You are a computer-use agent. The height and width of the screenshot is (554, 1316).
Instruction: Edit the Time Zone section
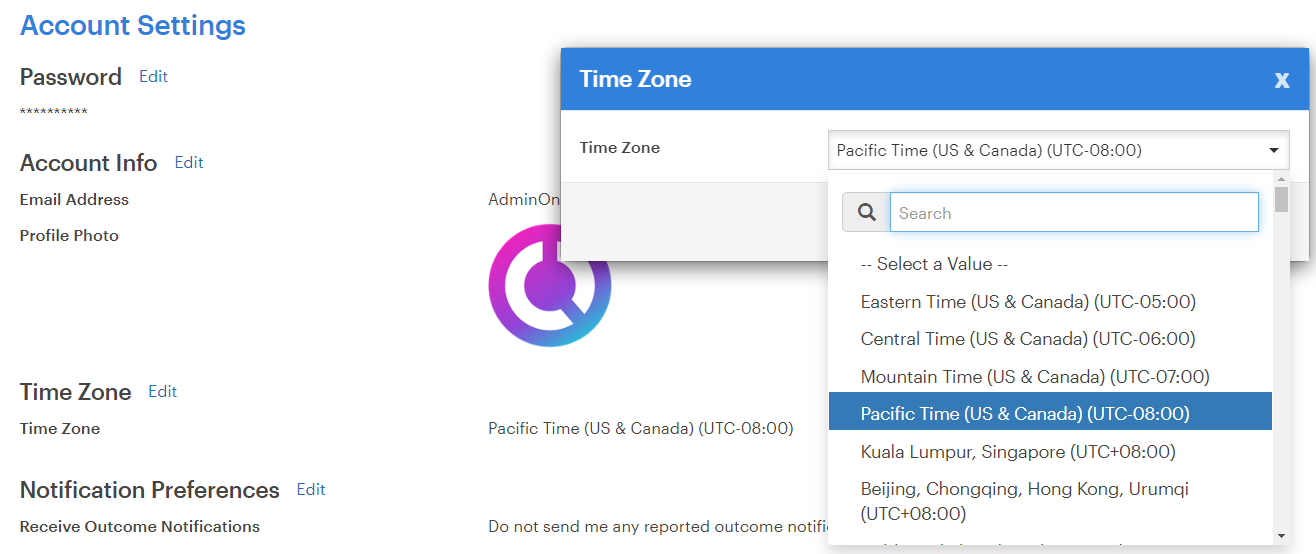coord(162,392)
